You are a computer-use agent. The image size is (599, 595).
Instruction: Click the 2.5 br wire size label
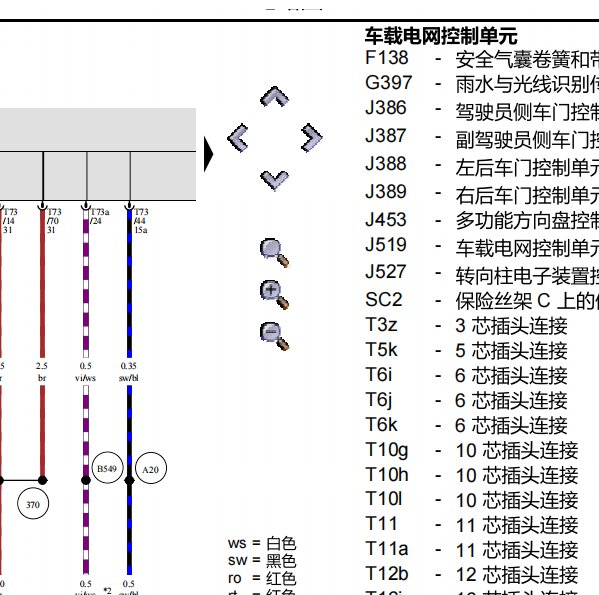point(42,372)
